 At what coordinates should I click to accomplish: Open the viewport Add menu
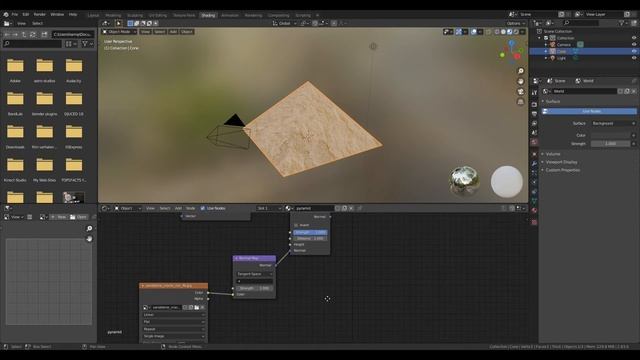pyautogui.click(x=173, y=31)
